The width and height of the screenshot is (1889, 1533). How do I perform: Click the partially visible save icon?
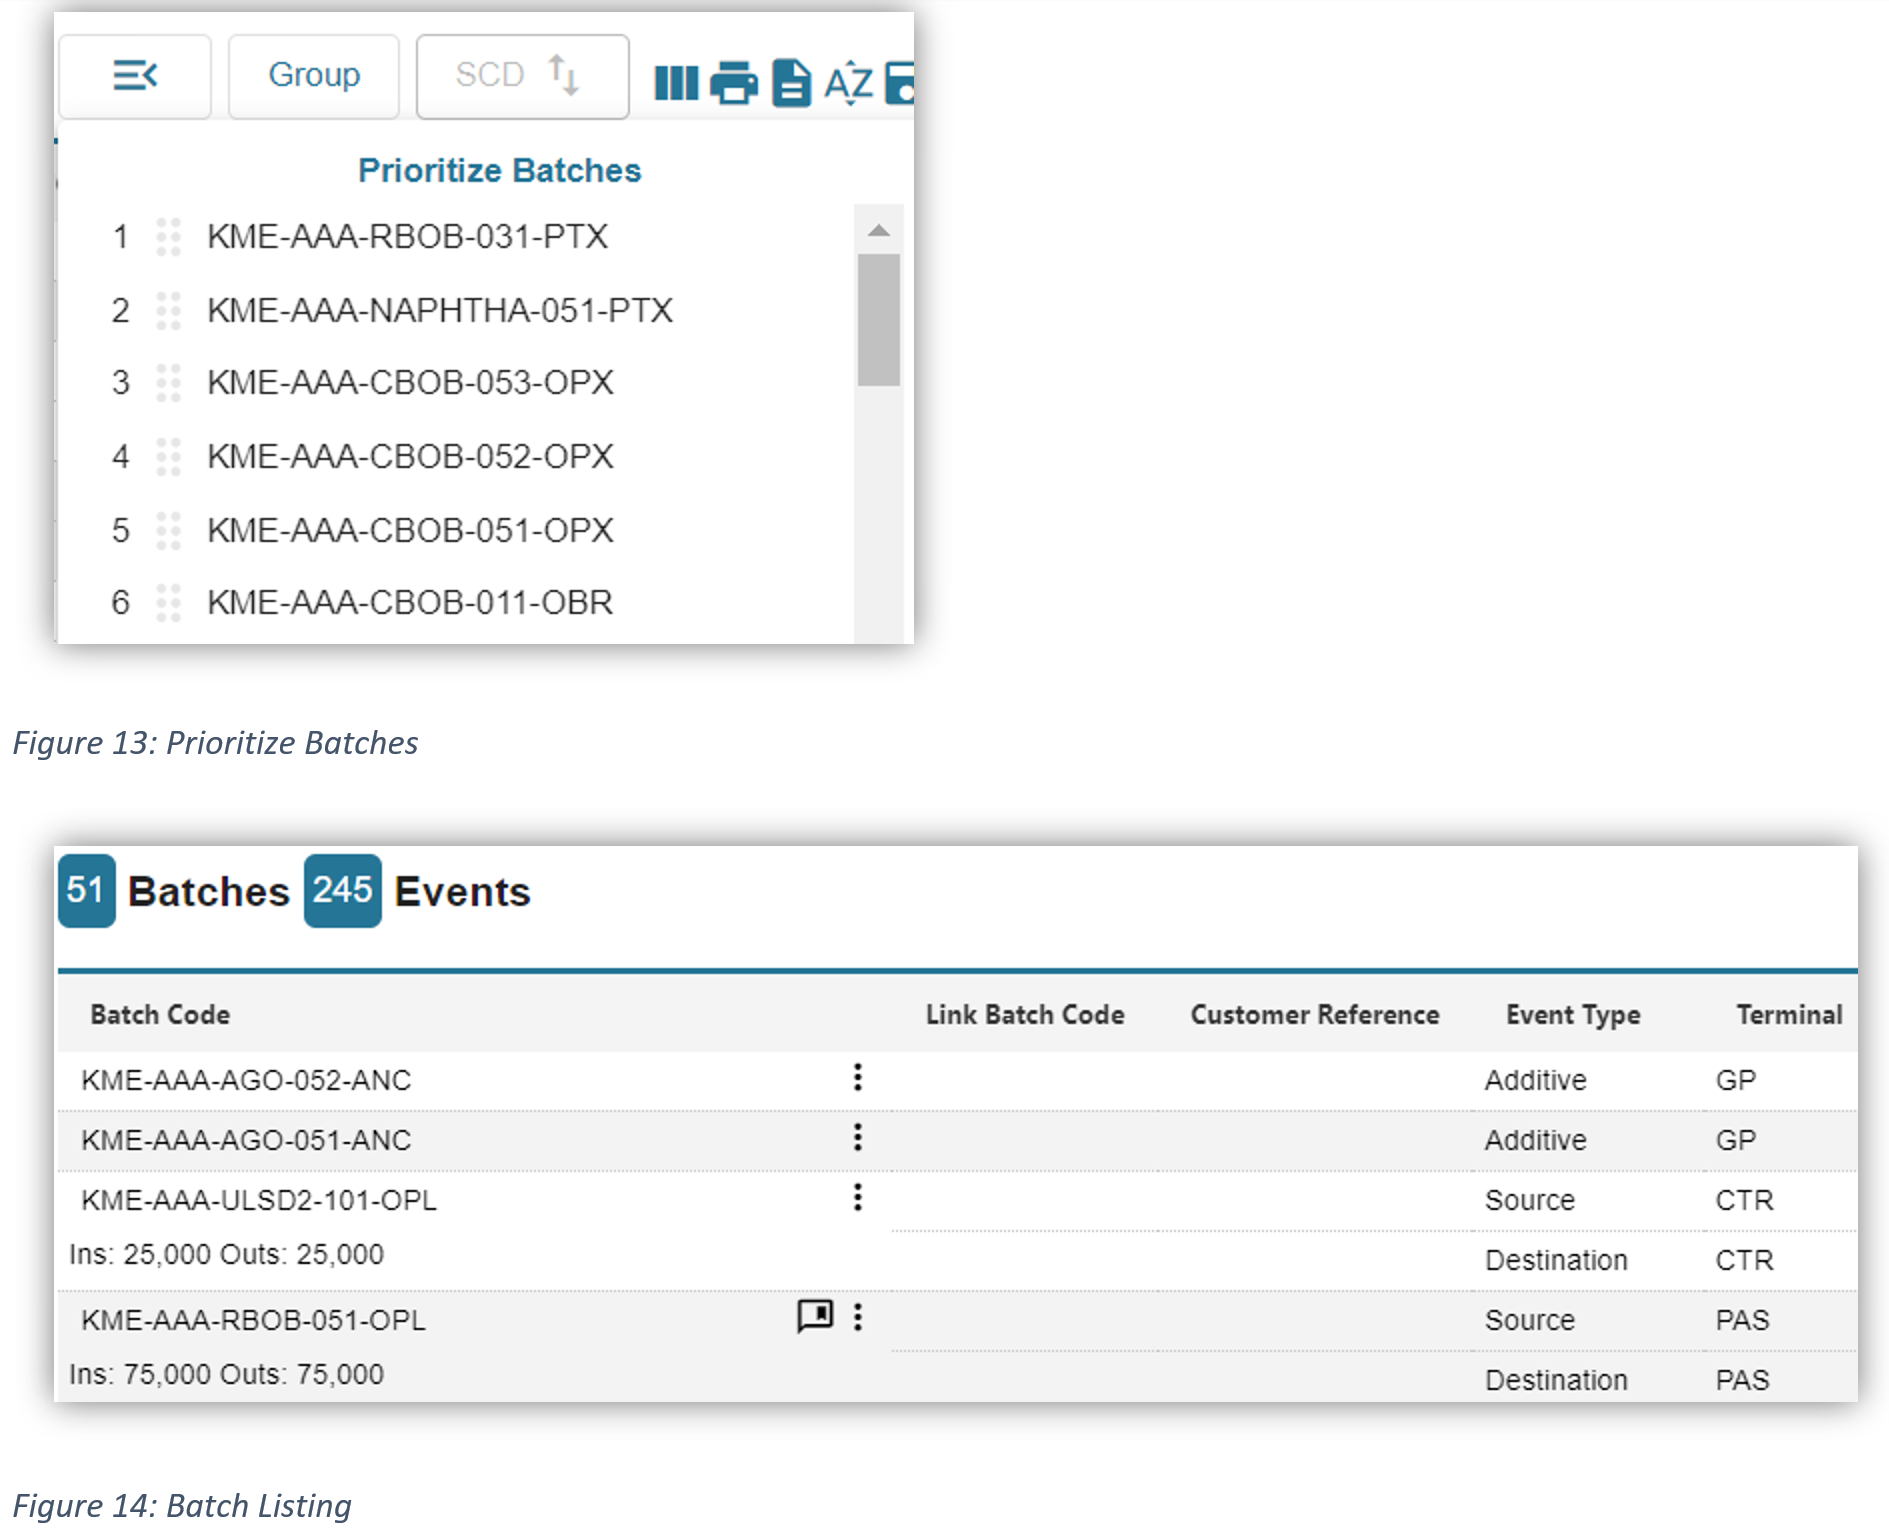(901, 83)
